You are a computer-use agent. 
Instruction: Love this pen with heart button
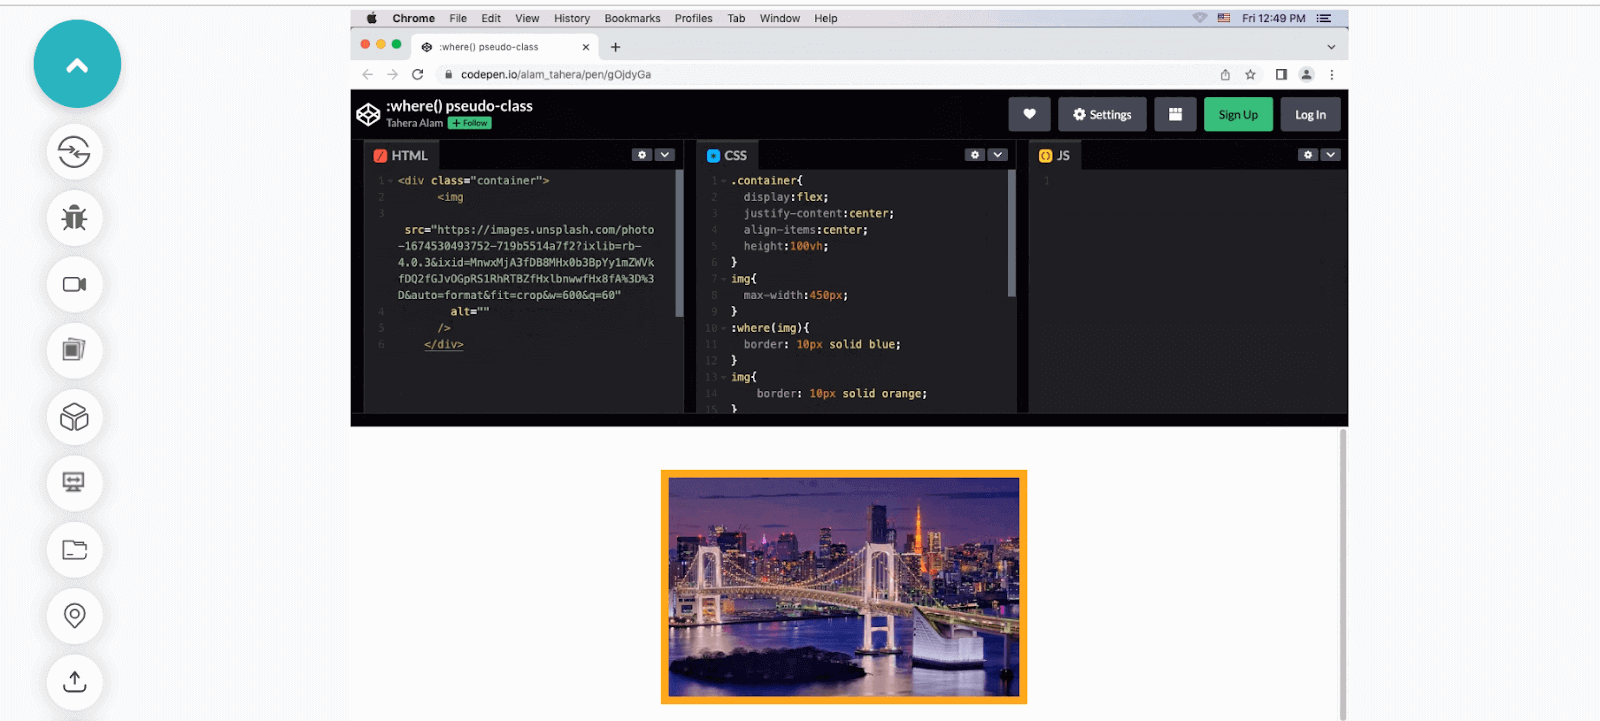pyautogui.click(x=1029, y=114)
